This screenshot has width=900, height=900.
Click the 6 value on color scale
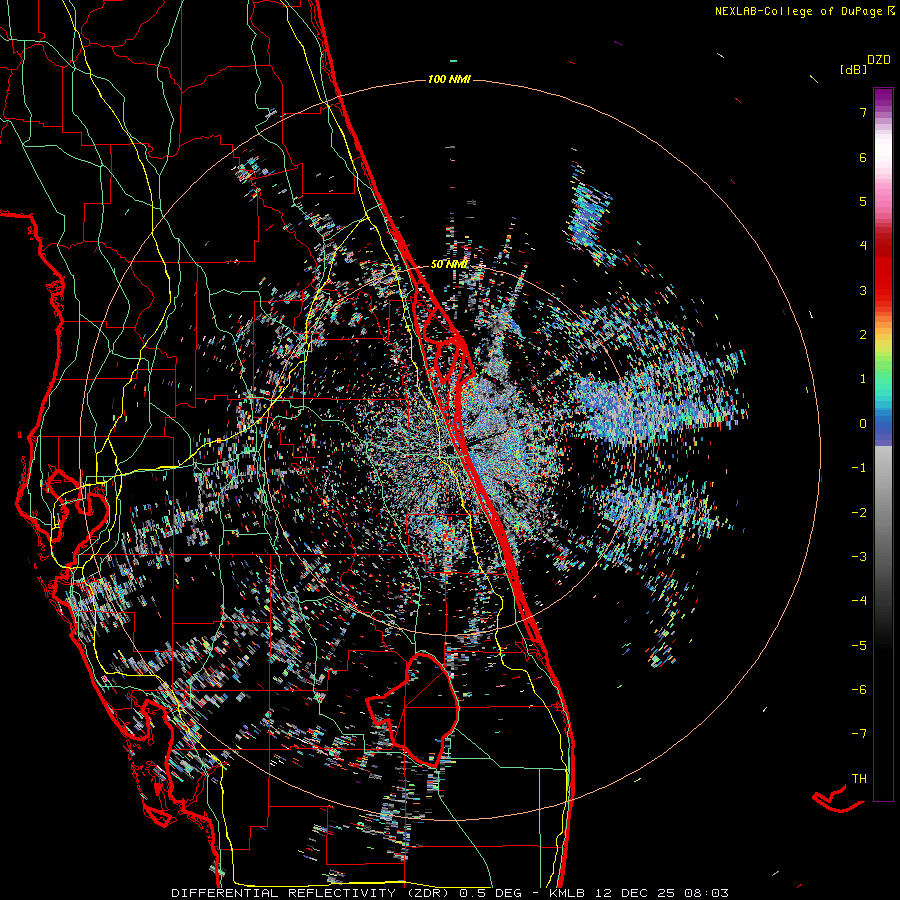(863, 157)
